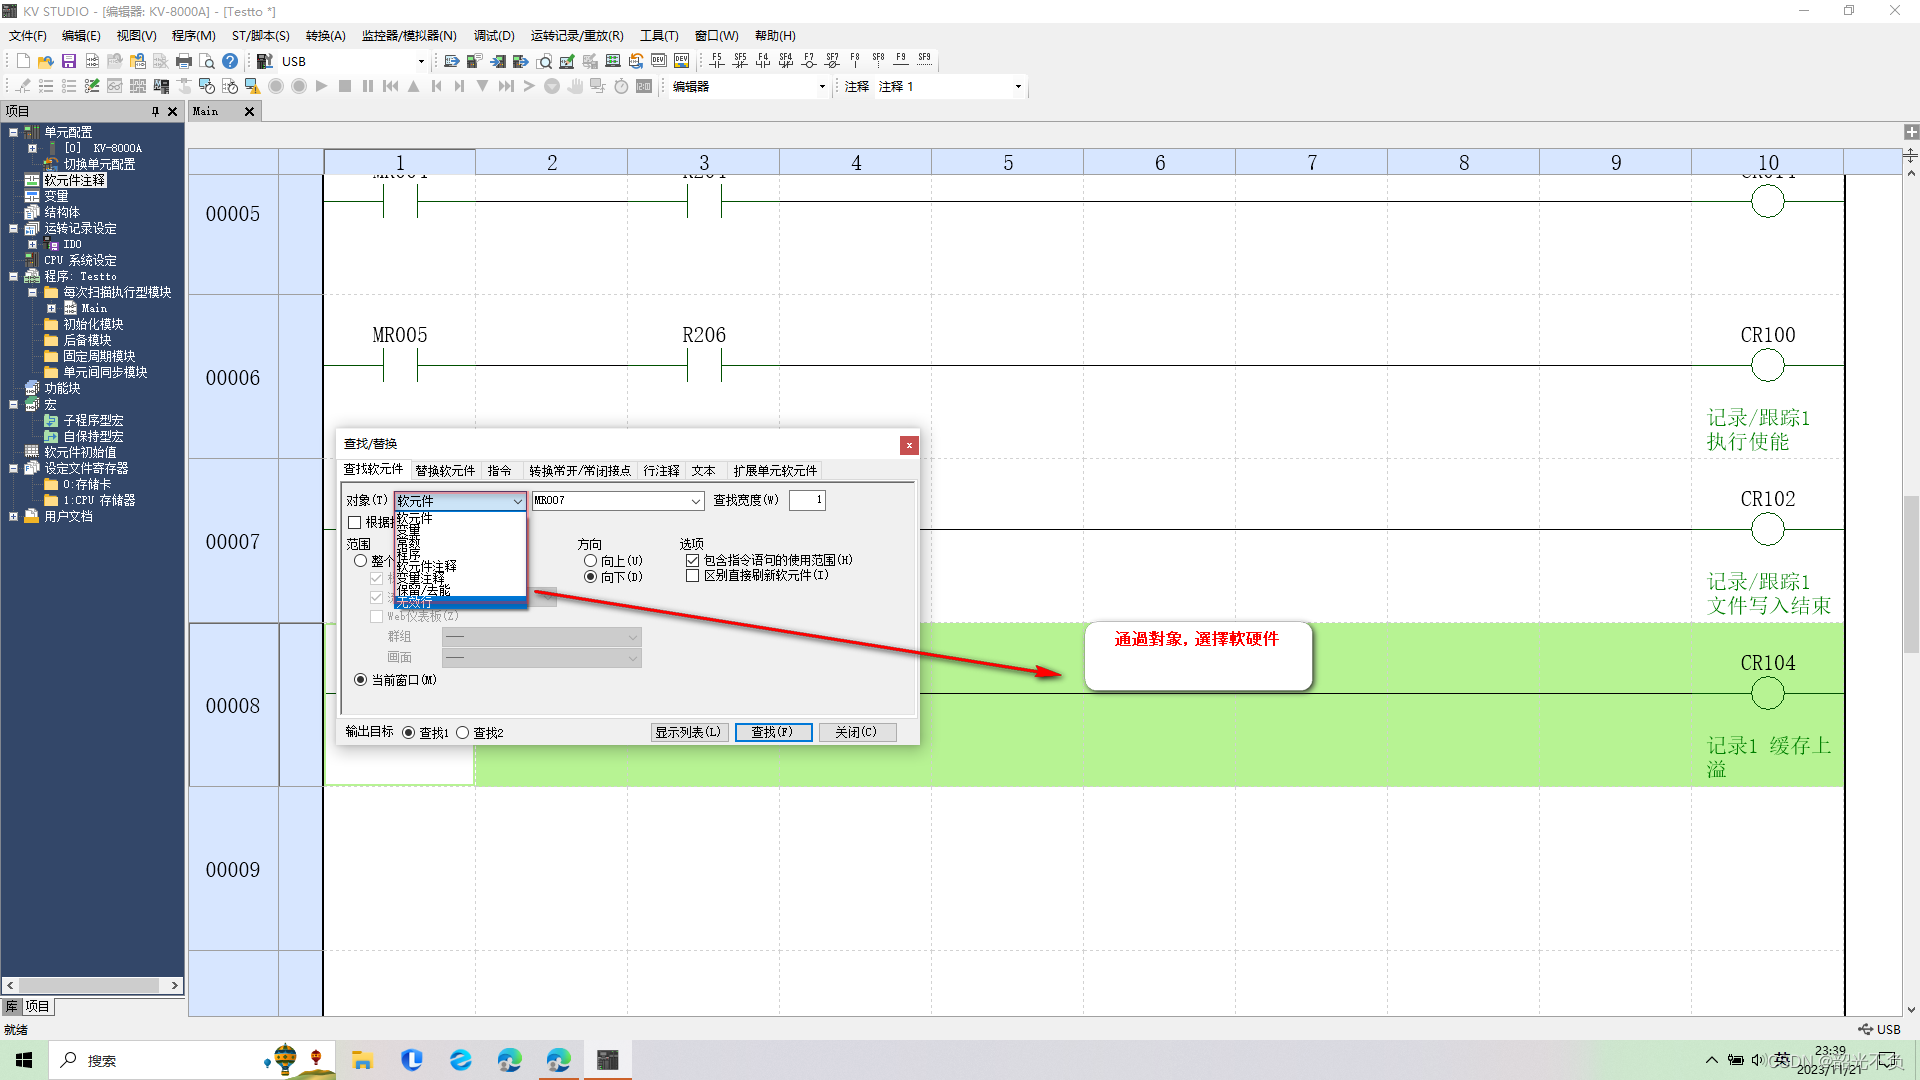Switch to 行注释 tab
This screenshot has width=1920, height=1080.
pyautogui.click(x=661, y=470)
